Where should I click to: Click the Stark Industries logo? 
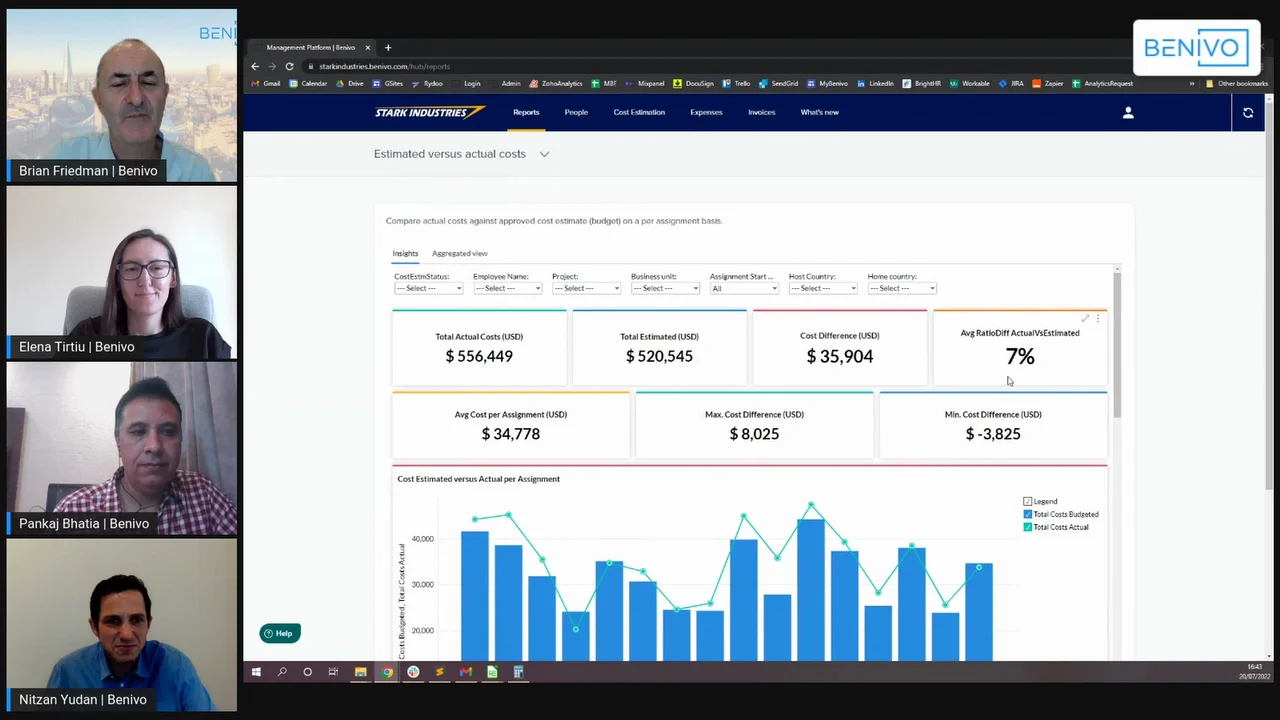pos(430,112)
